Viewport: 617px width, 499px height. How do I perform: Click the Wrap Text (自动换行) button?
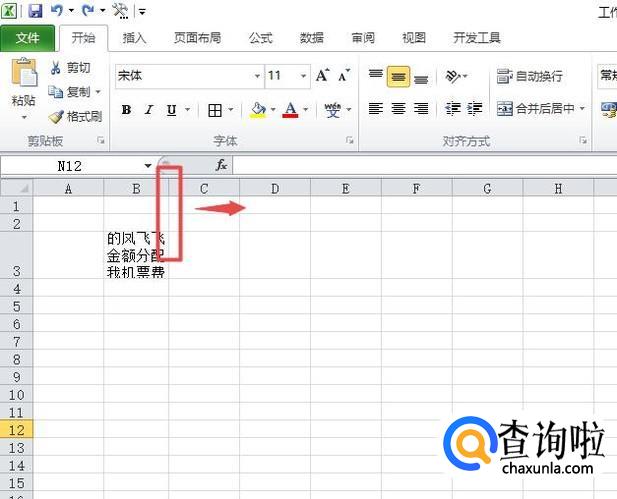coord(530,76)
